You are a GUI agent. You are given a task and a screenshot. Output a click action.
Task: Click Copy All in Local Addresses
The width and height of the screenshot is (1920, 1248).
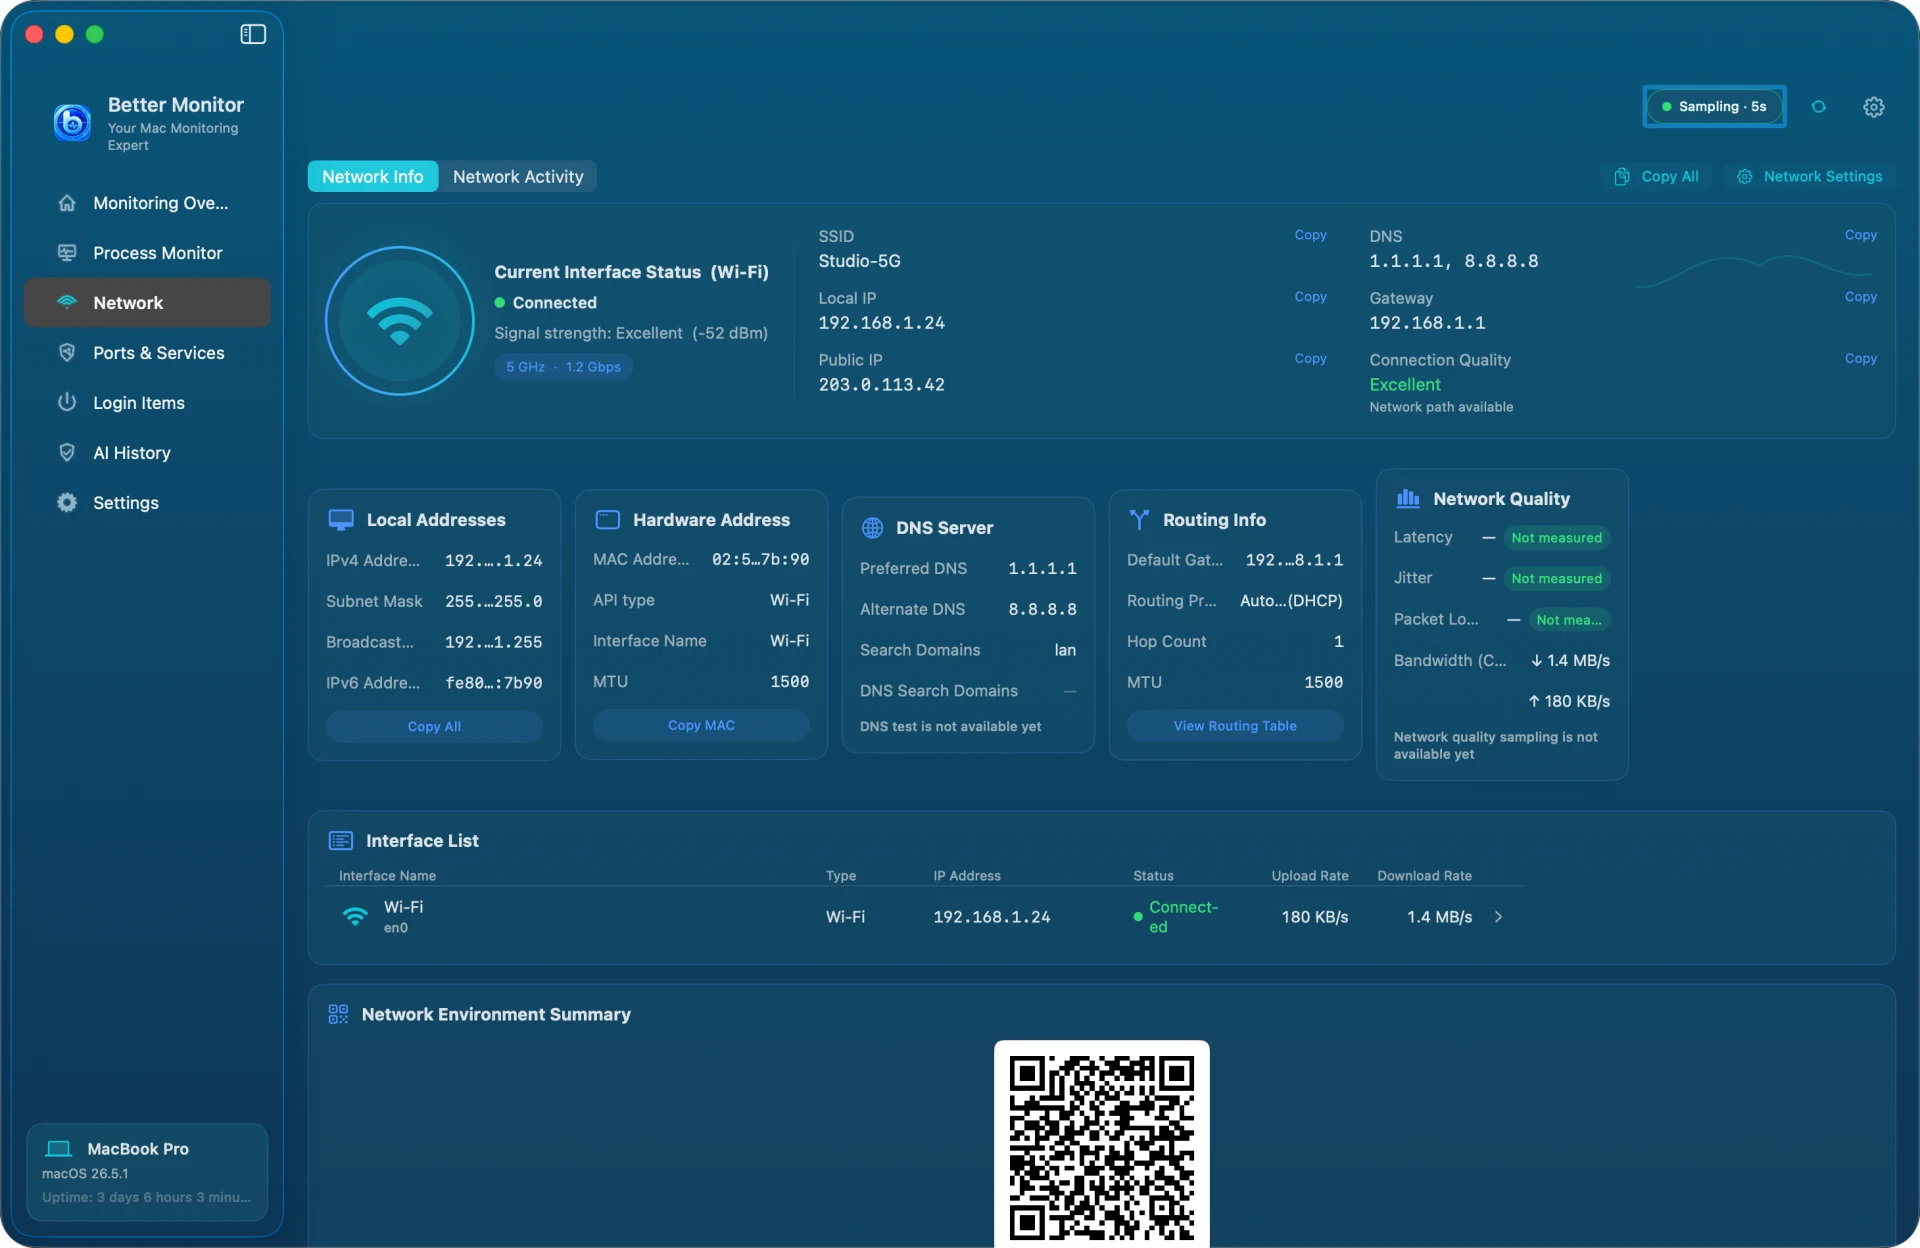[434, 726]
